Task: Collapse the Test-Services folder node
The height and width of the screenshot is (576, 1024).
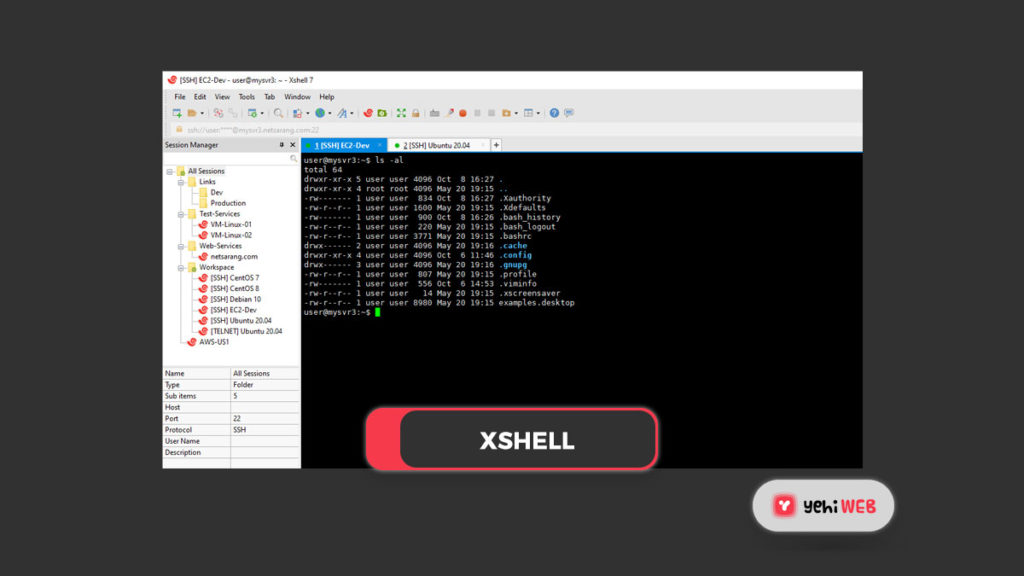Action: [x=181, y=214]
